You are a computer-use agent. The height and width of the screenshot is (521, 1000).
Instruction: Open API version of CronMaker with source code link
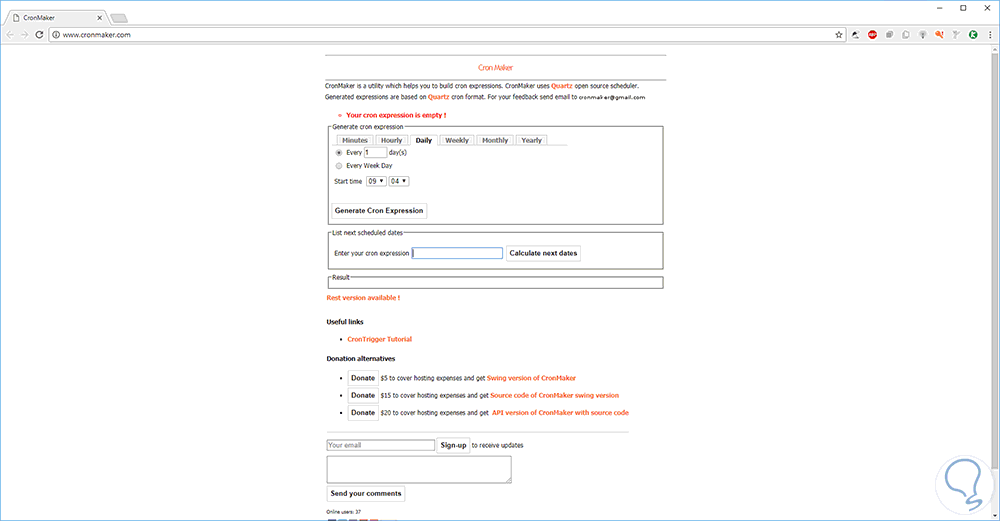click(x=560, y=413)
